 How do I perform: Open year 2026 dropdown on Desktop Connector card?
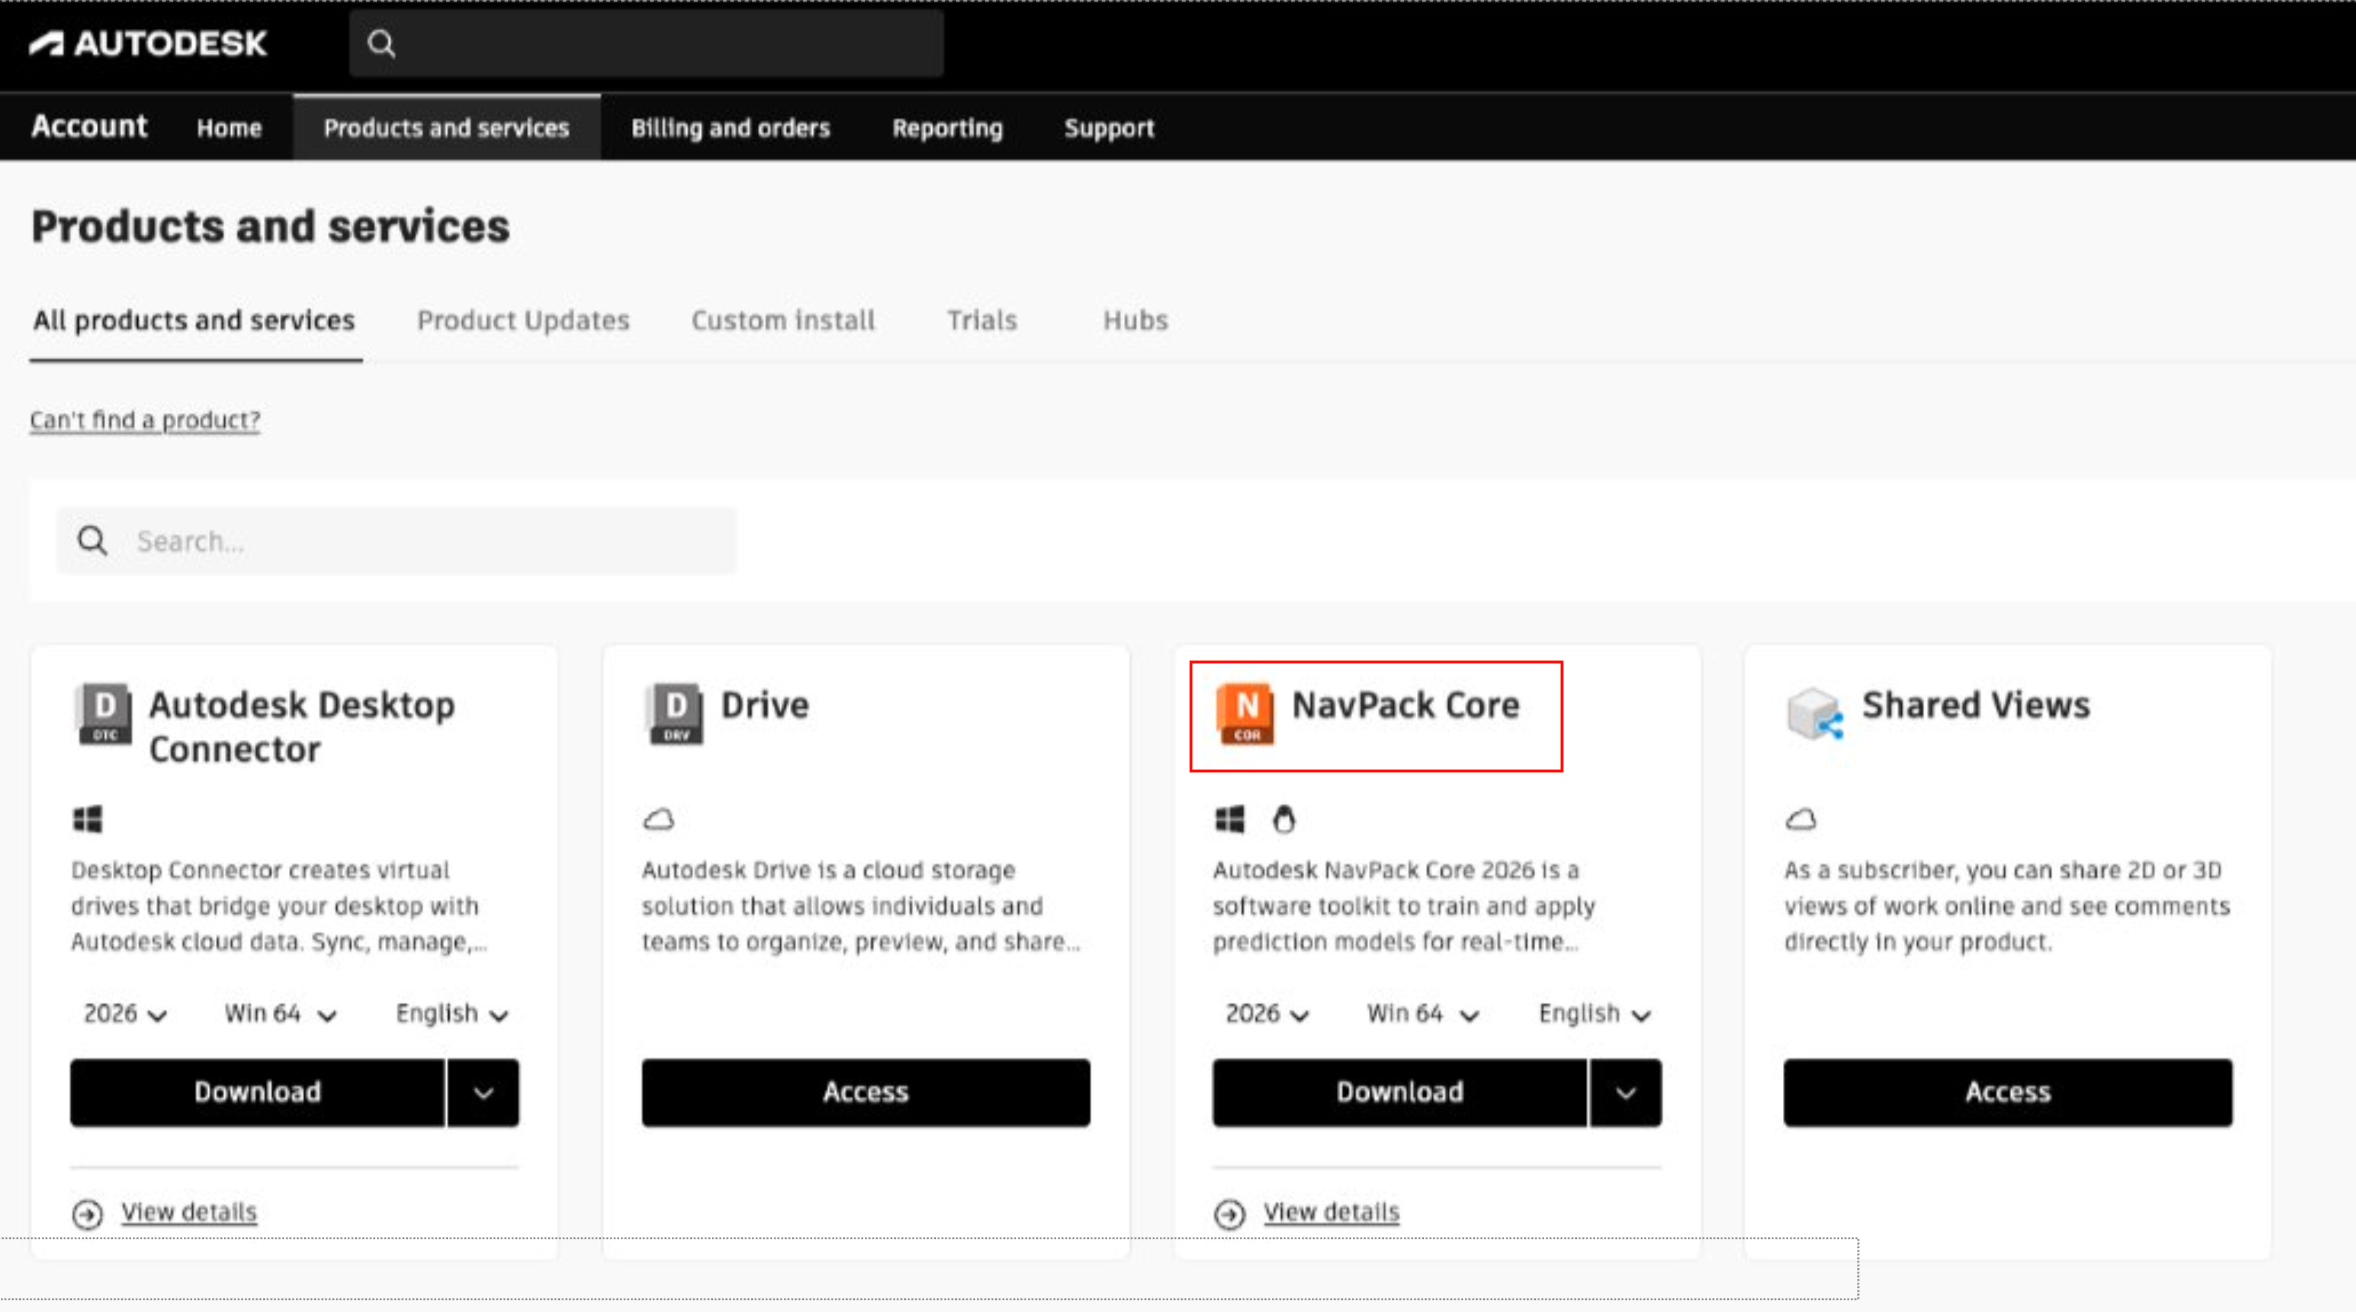coord(125,1014)
